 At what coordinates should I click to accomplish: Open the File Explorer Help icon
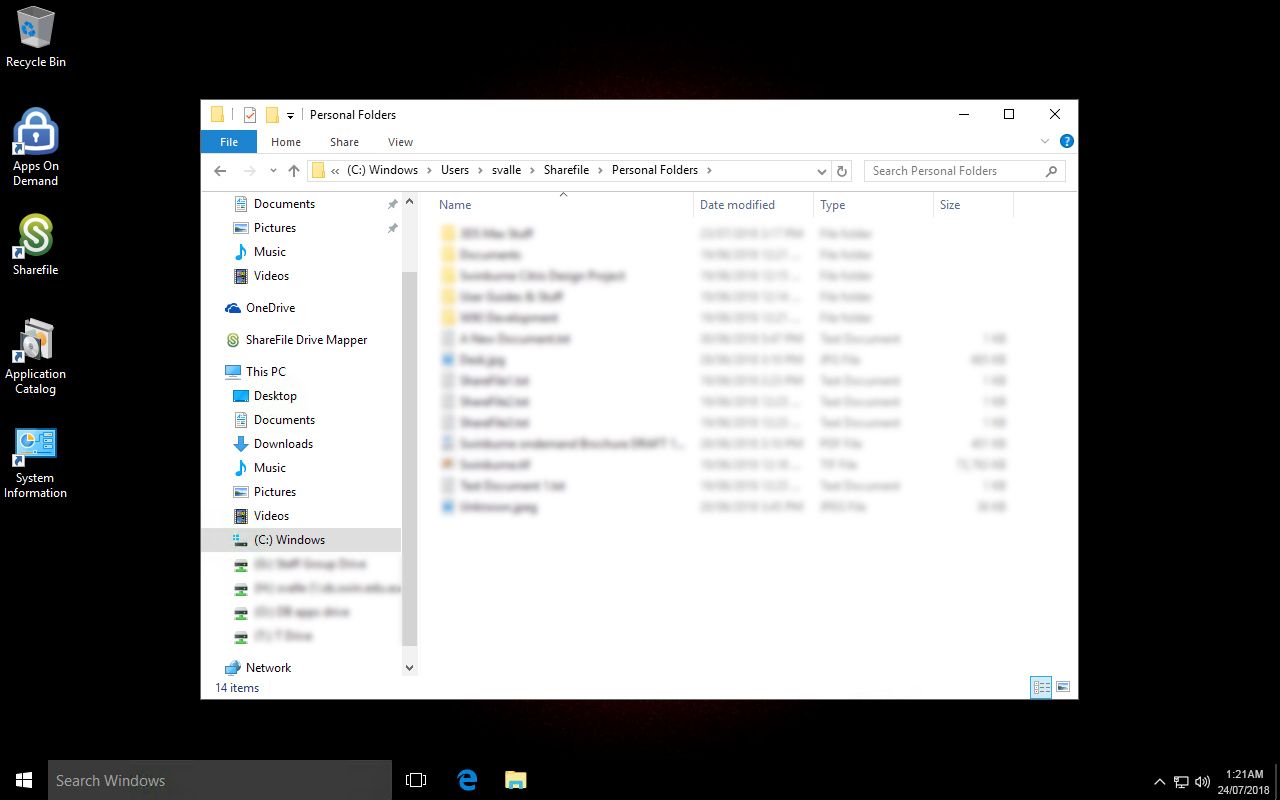pyautogui.click(x=1066, y=142)
